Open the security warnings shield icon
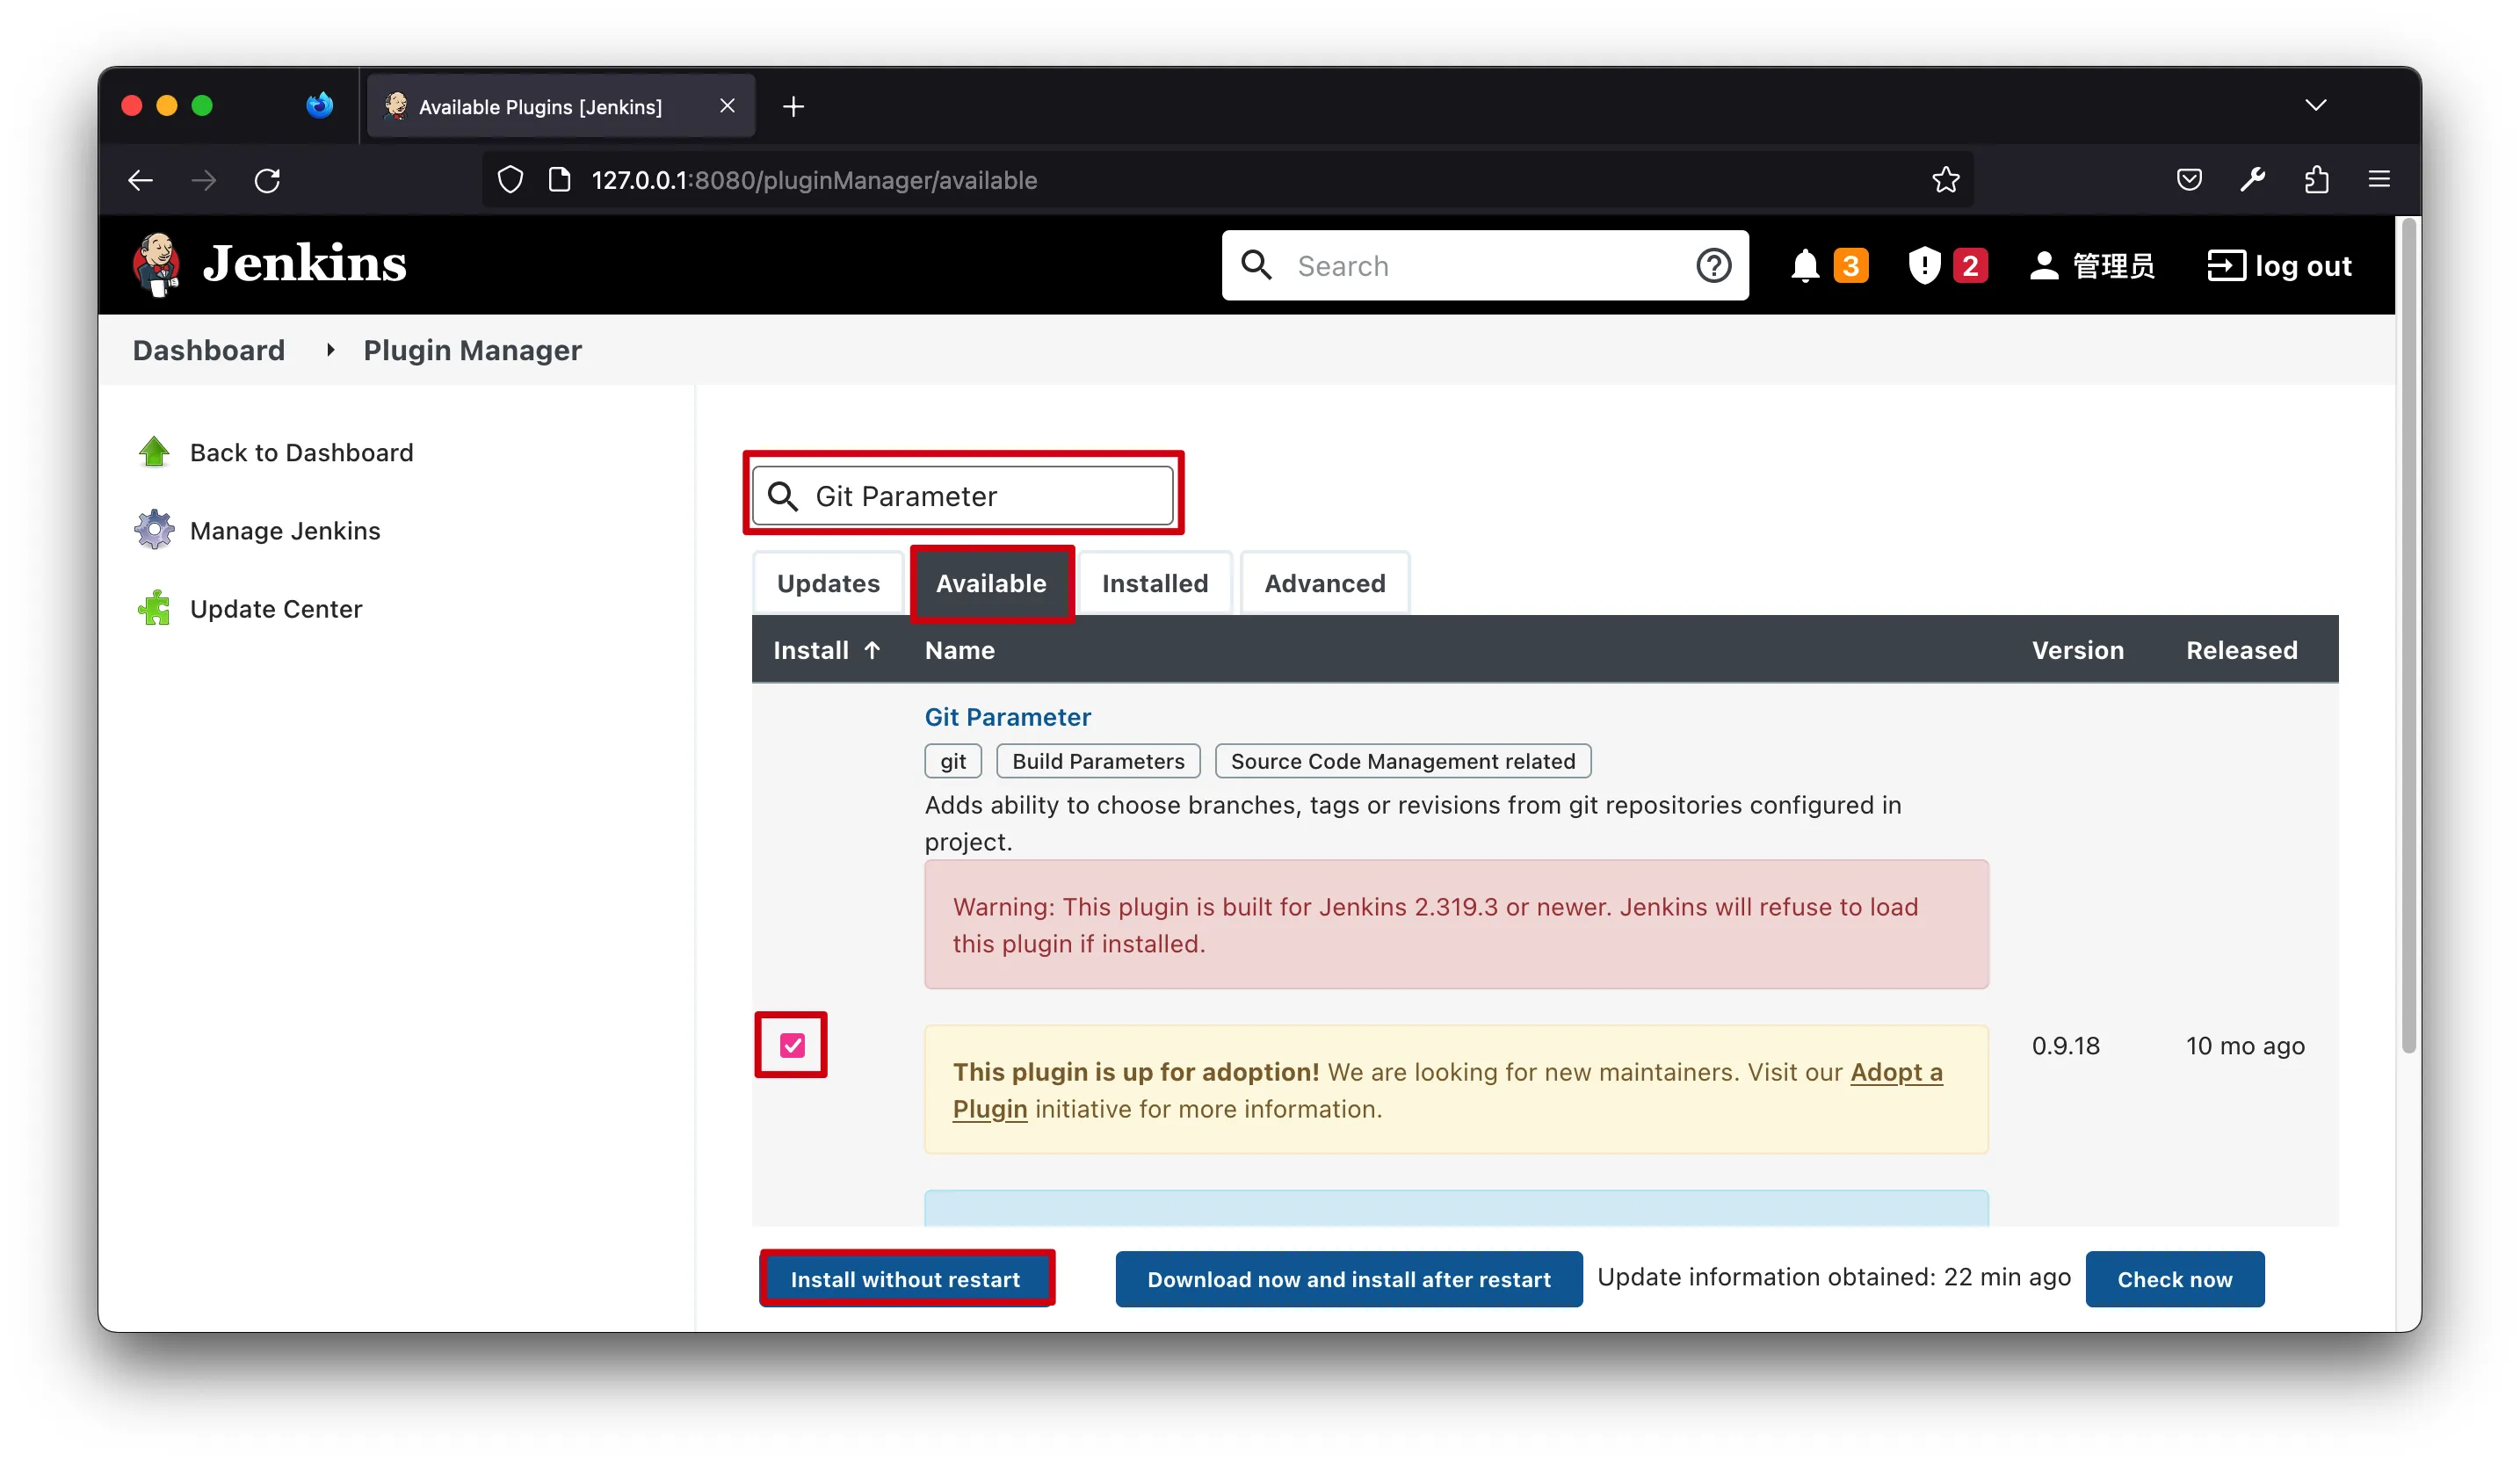Image resolution: width=2520 pixels, height=1462 pixels. click(1924, 266)
